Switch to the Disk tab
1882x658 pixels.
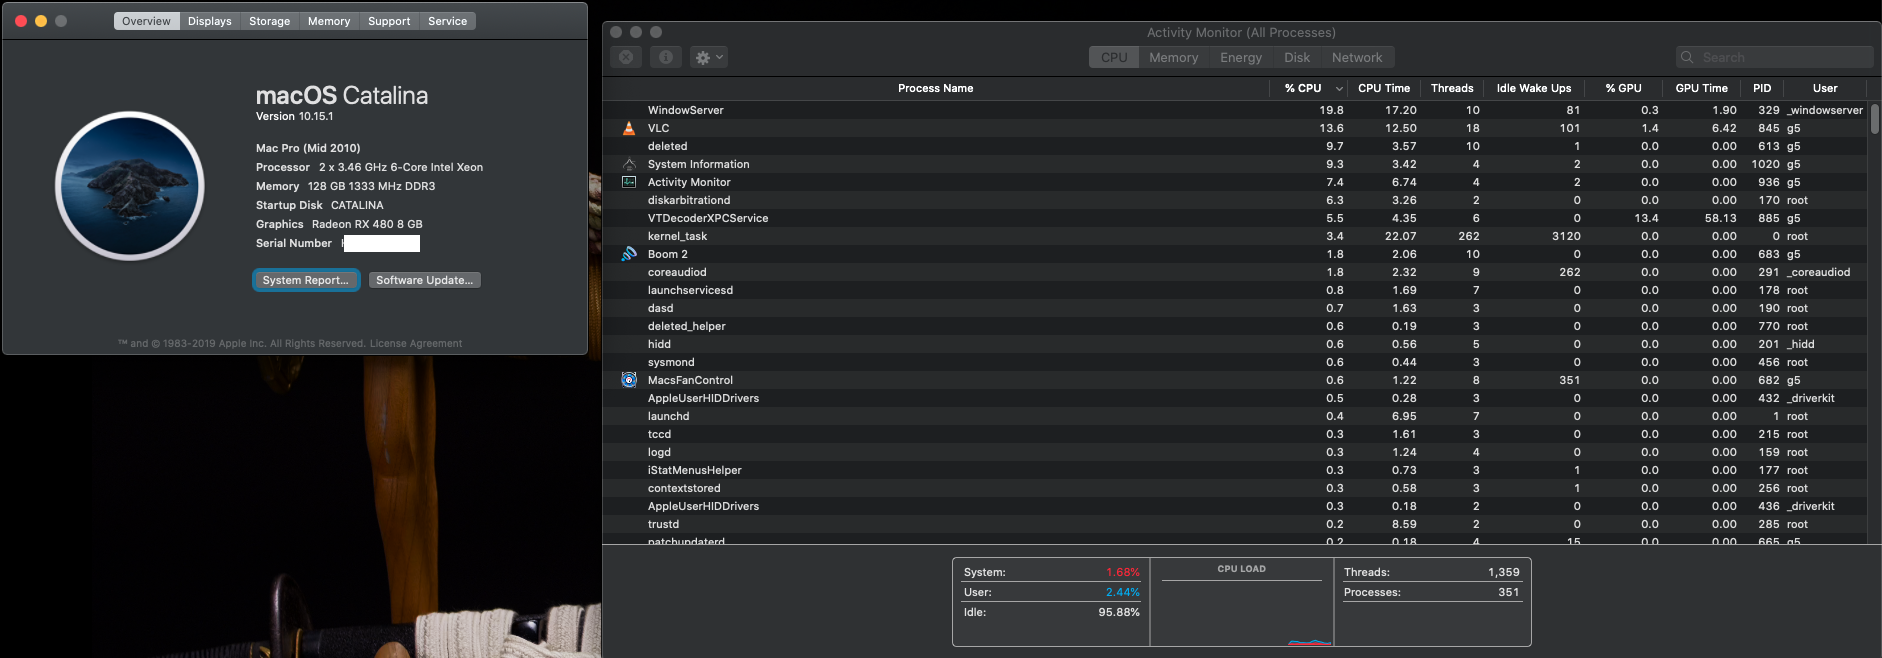click(x=1297, y=57)
